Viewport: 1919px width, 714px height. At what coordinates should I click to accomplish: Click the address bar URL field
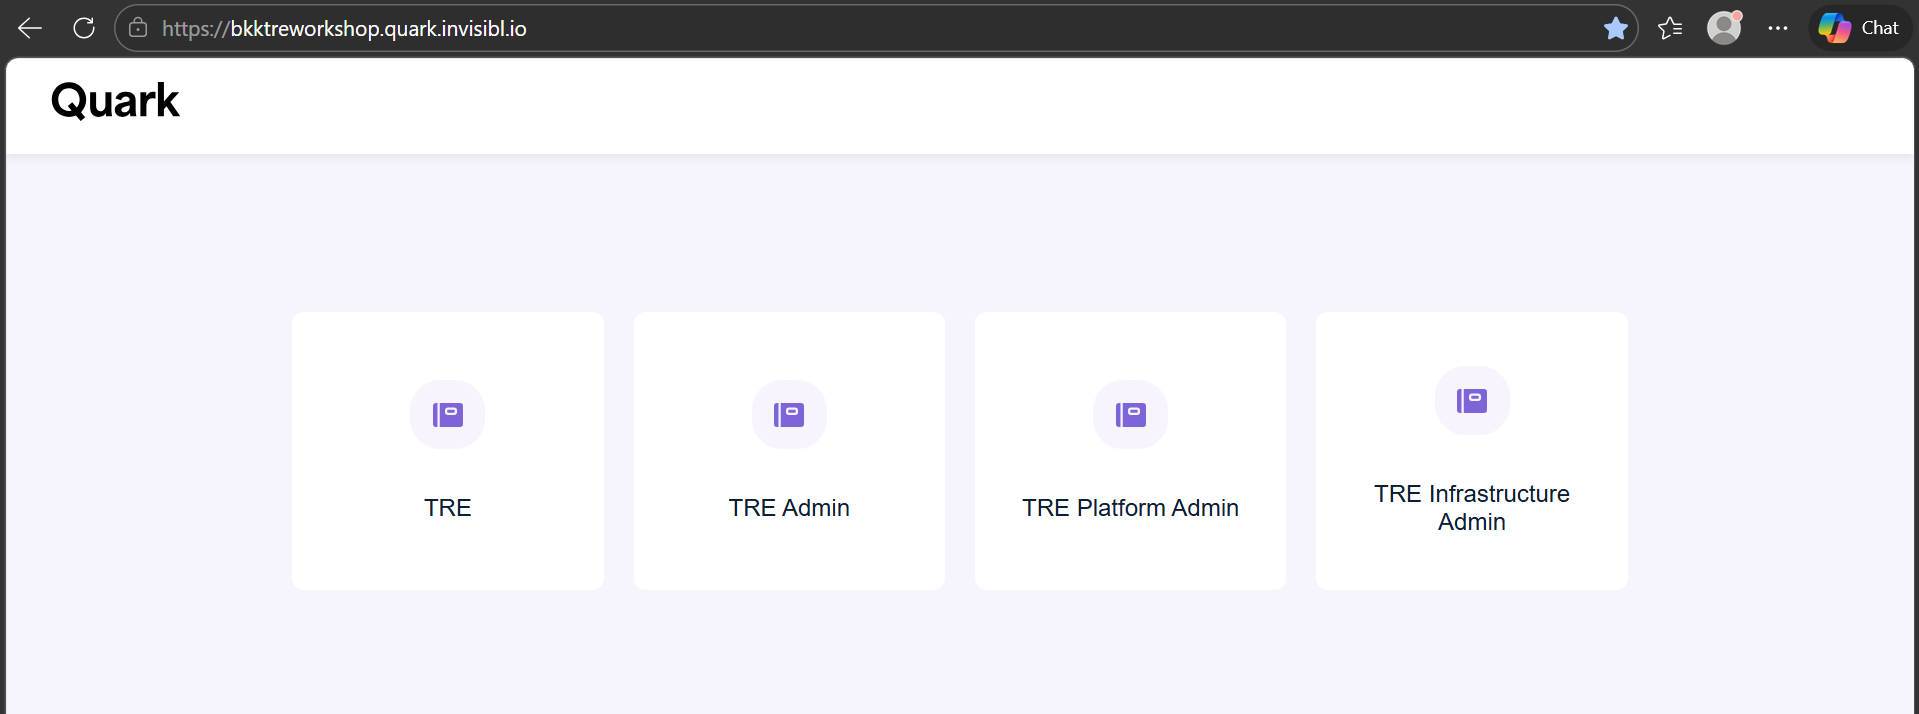(800, 28)
